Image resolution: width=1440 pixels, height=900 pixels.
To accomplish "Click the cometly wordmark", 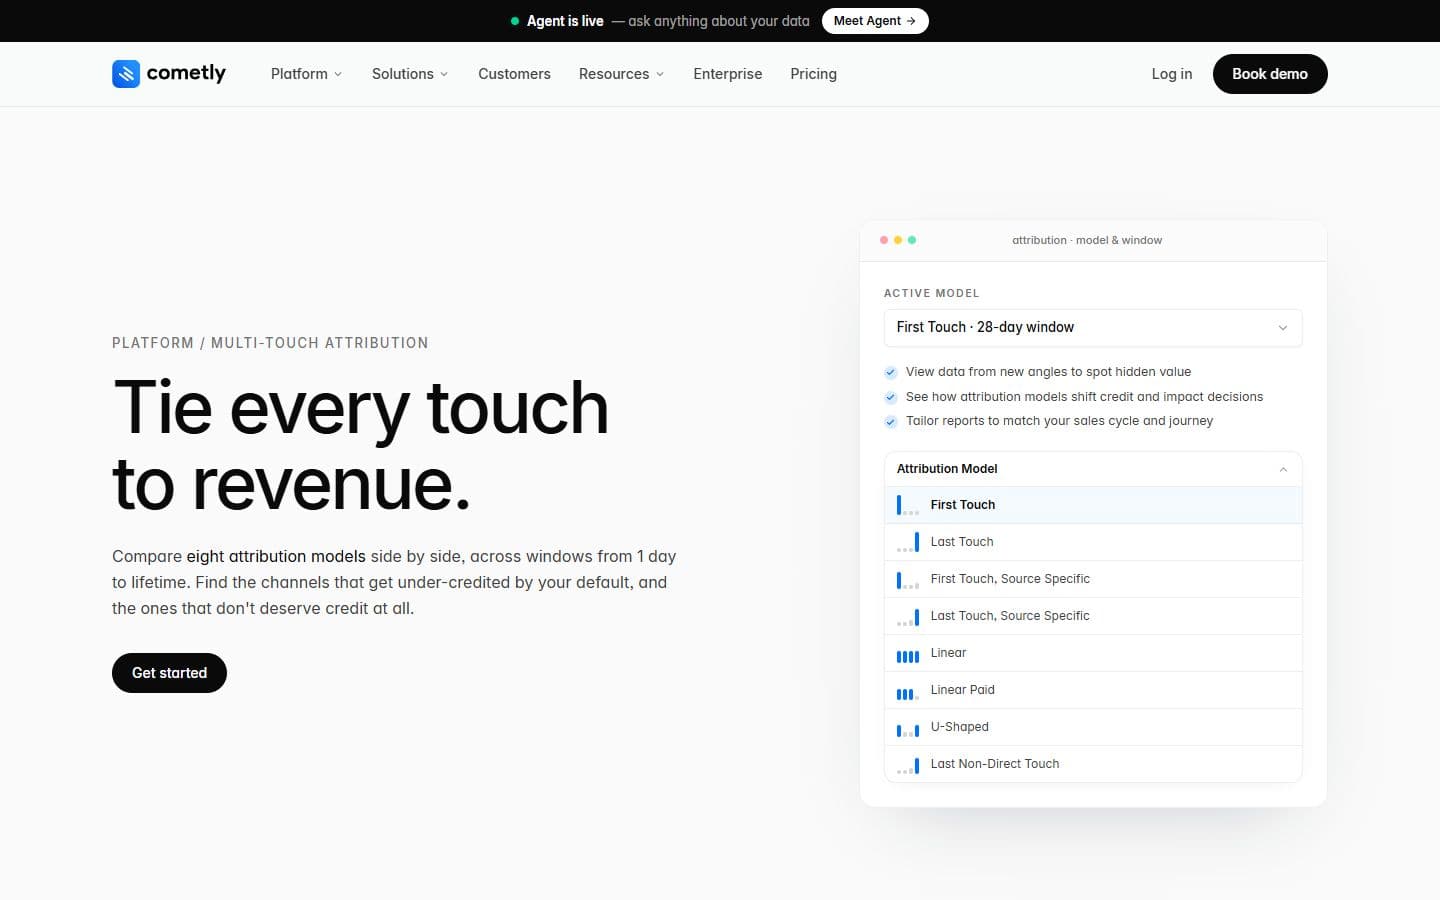I will pyautogui.click(x=186, y=73).
